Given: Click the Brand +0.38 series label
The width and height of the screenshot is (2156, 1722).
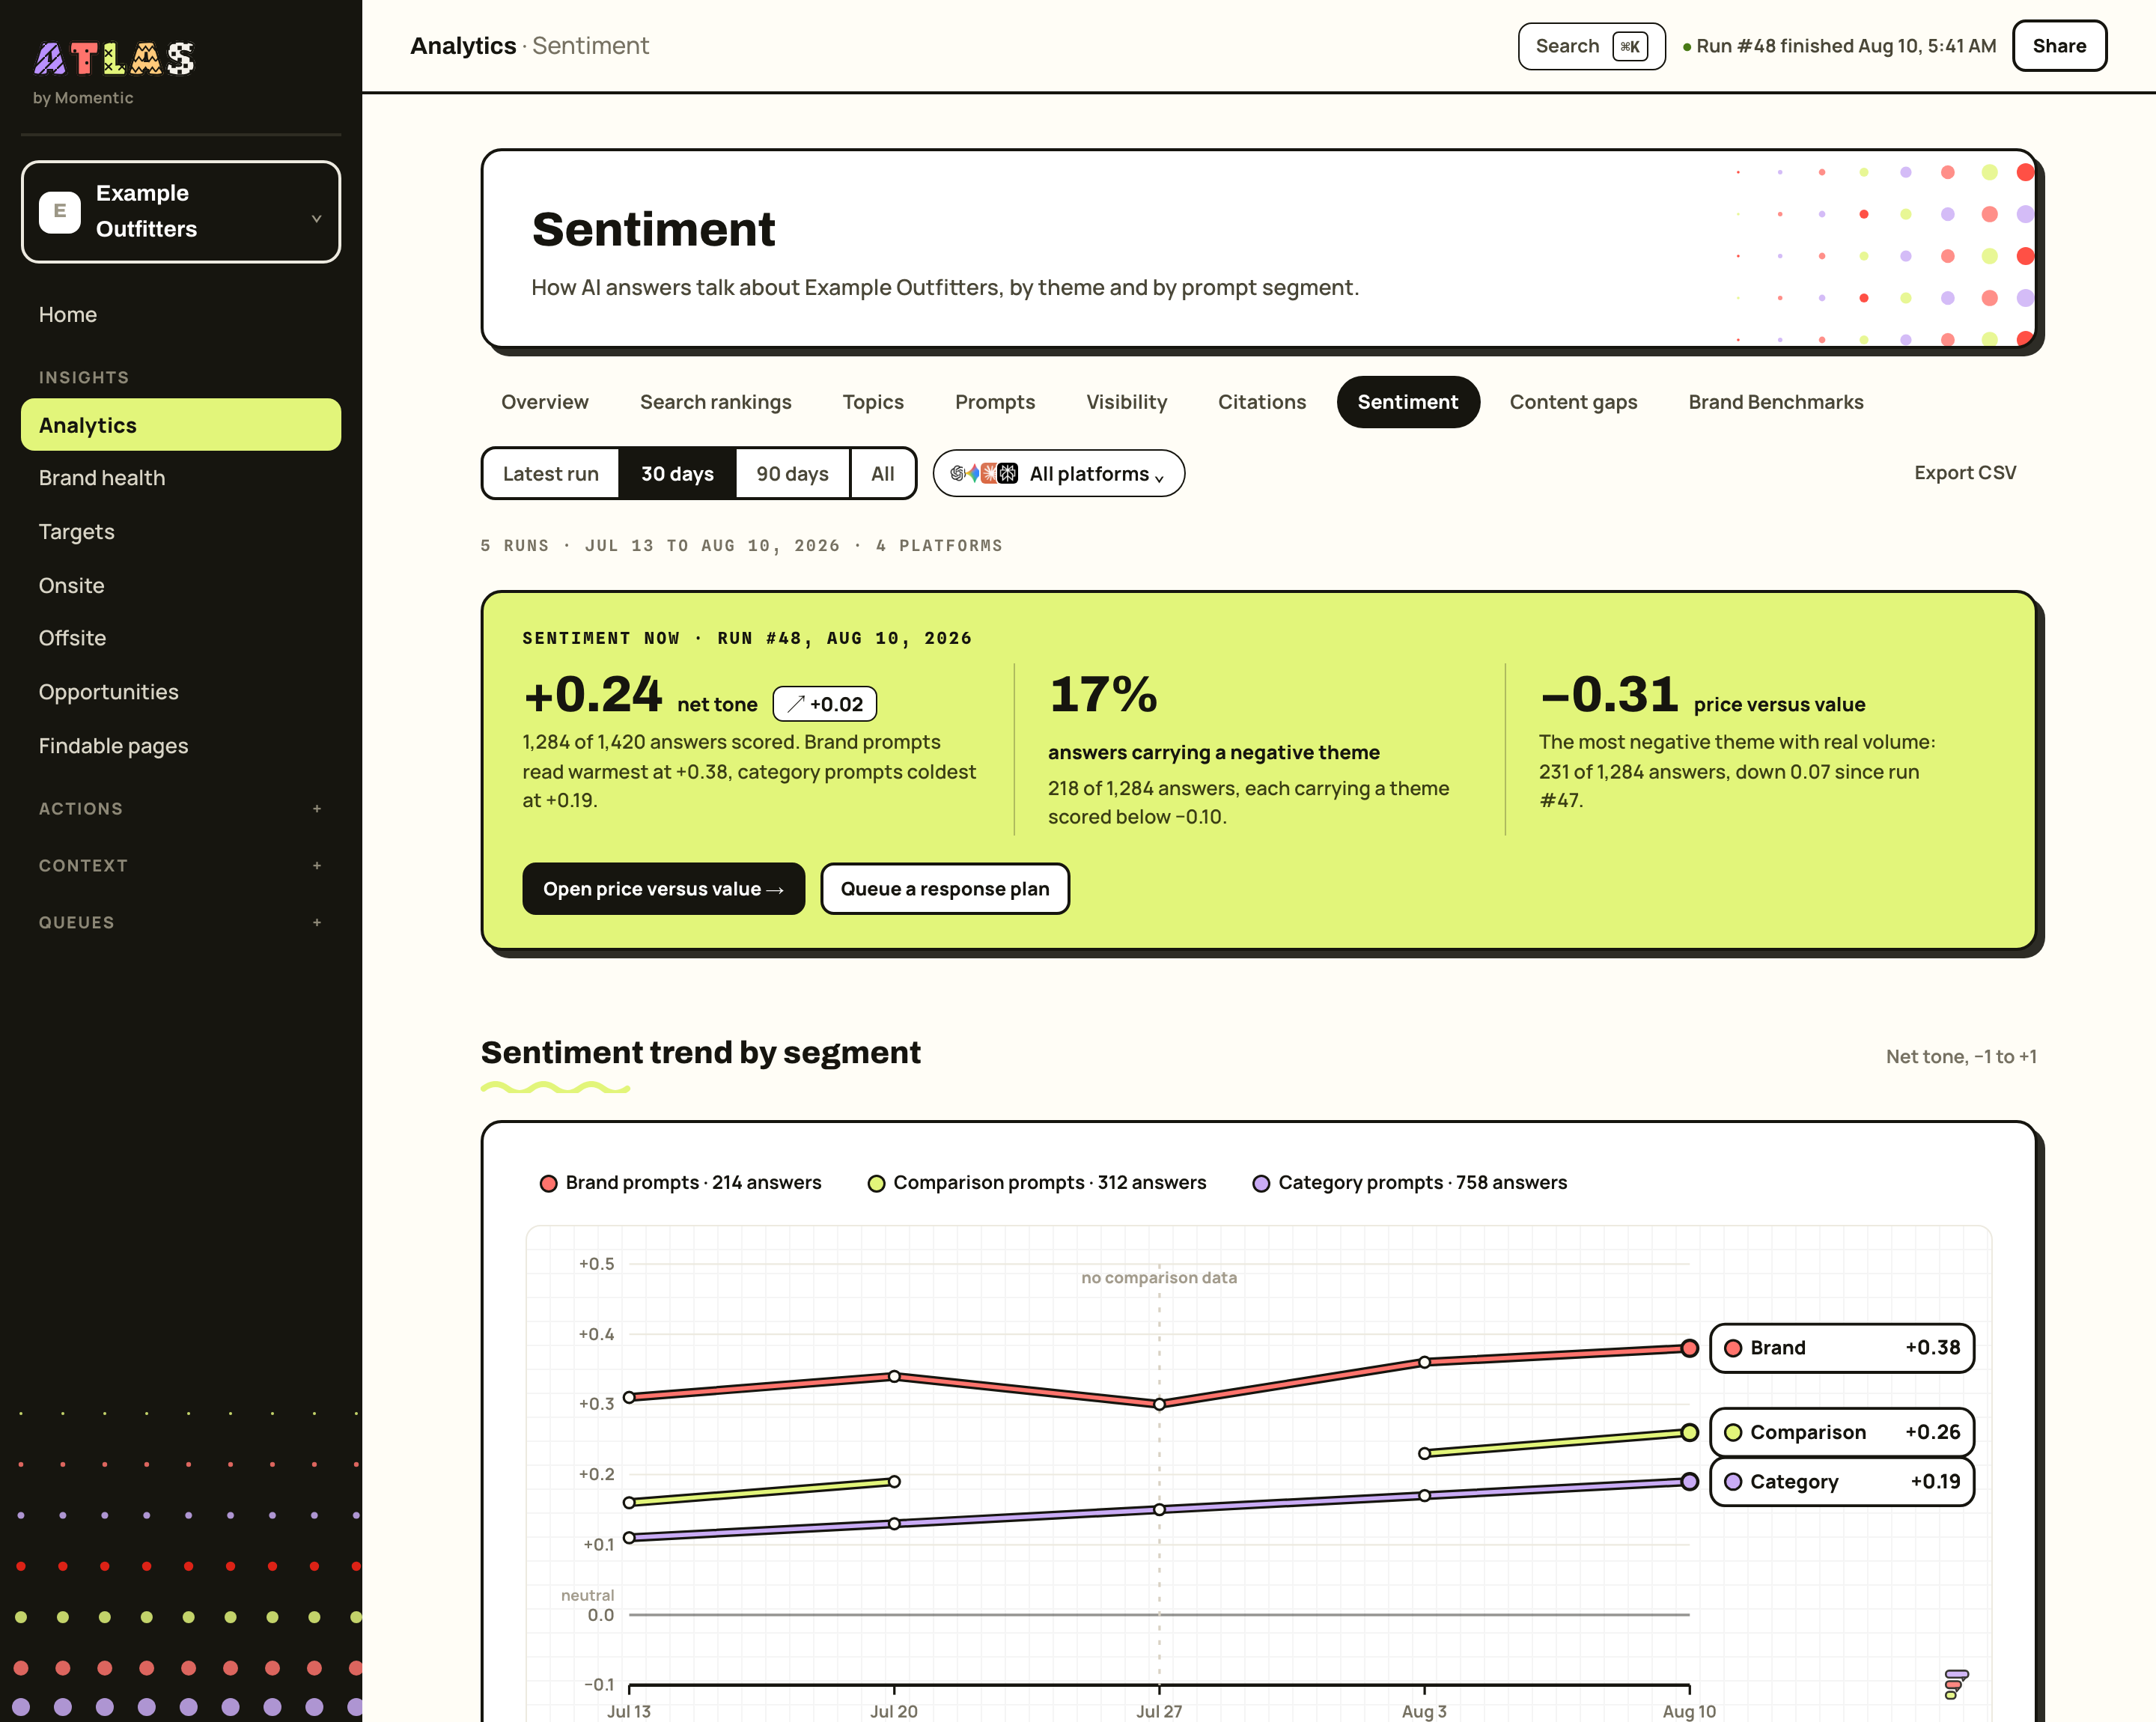Looking at the screenshot, I should click(x=1842, y=1348).
